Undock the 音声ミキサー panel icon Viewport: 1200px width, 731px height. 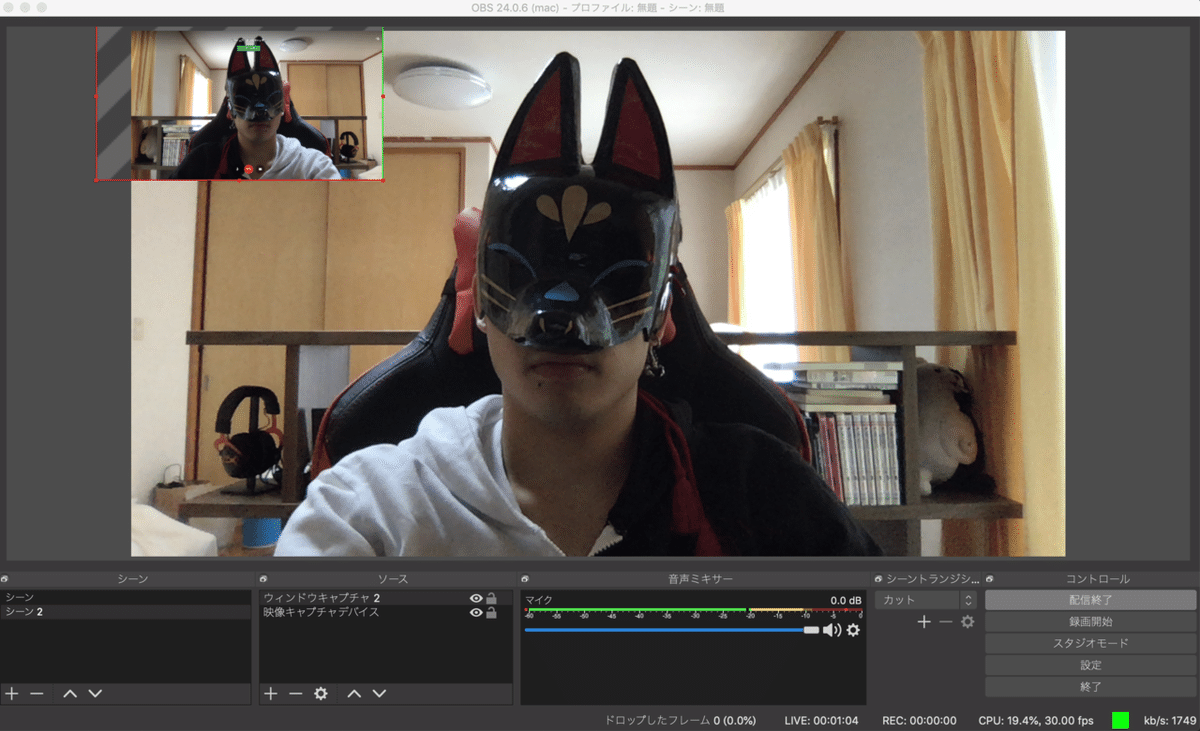[x=525, y=579]
